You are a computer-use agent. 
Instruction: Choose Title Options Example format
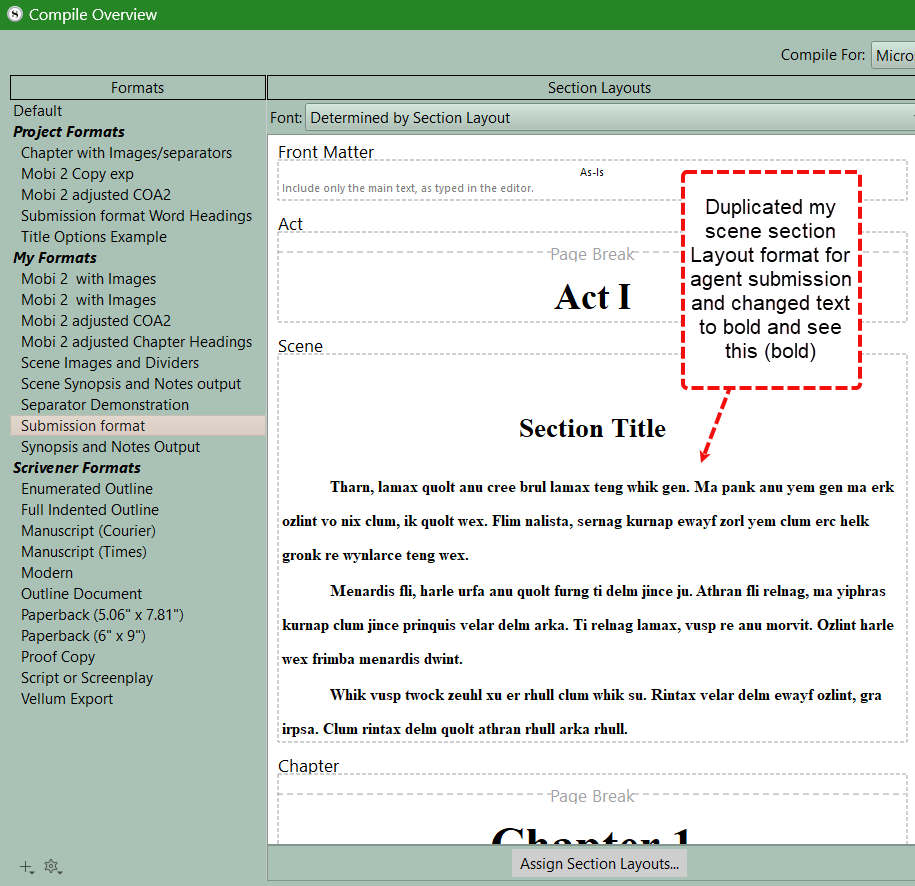(x=94, y=237)
